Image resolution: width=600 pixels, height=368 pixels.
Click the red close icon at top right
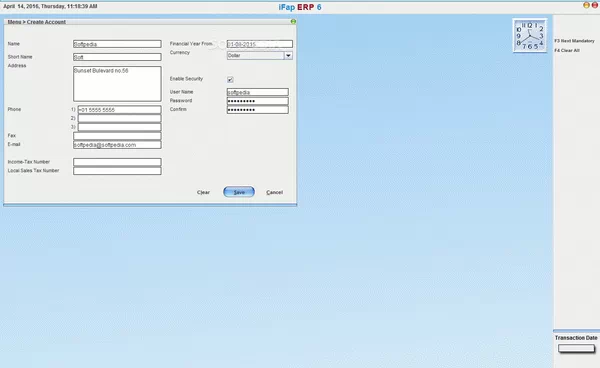pyautogui.click(x=595, y=5)
